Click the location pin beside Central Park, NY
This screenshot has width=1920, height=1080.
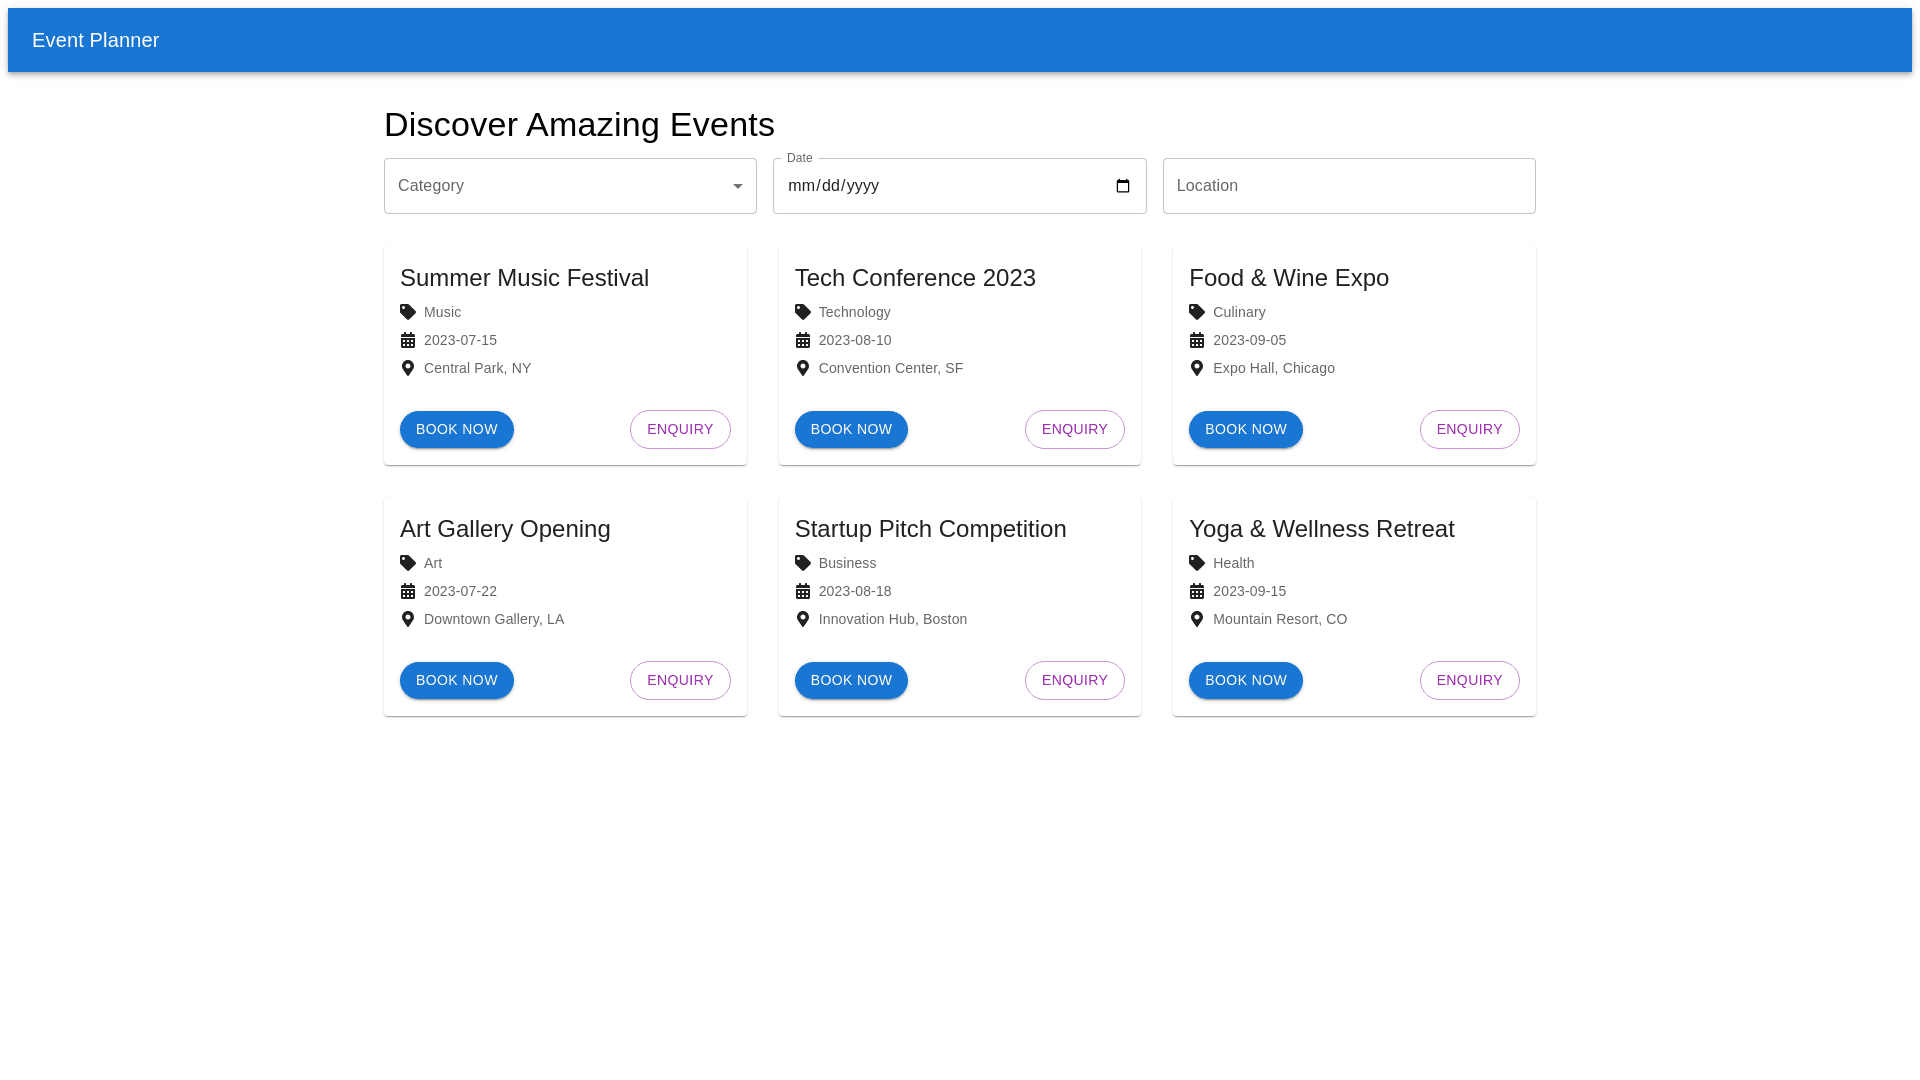(408, 368)
